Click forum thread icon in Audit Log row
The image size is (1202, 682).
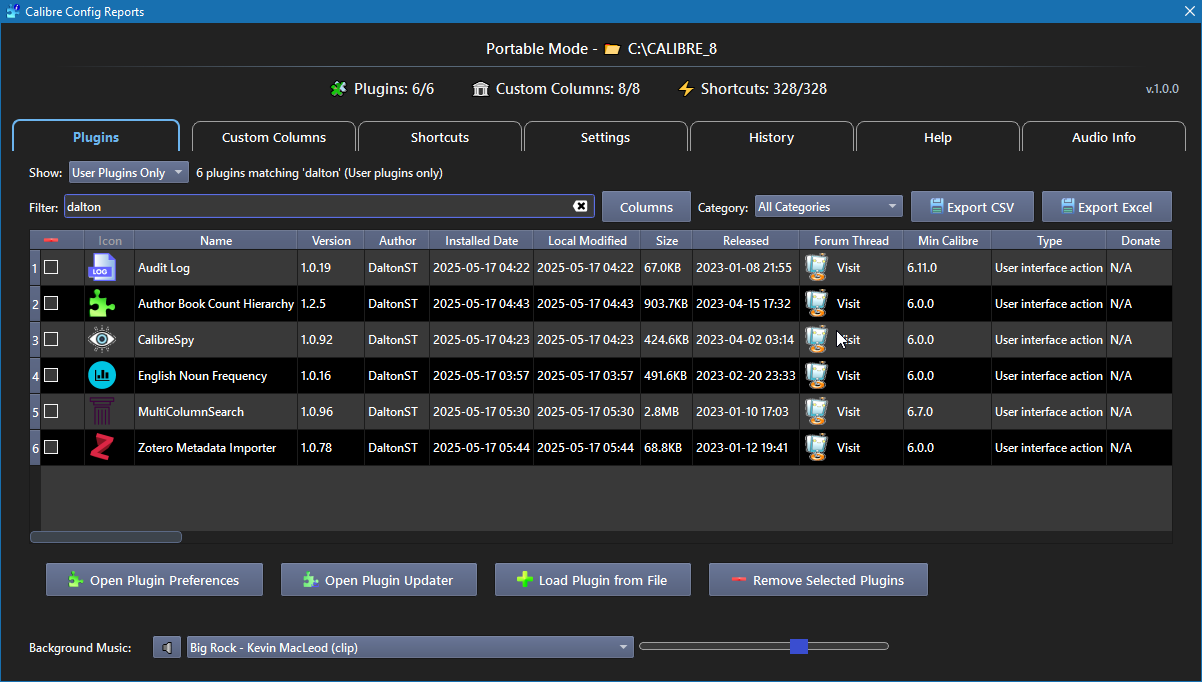(817, 267)
